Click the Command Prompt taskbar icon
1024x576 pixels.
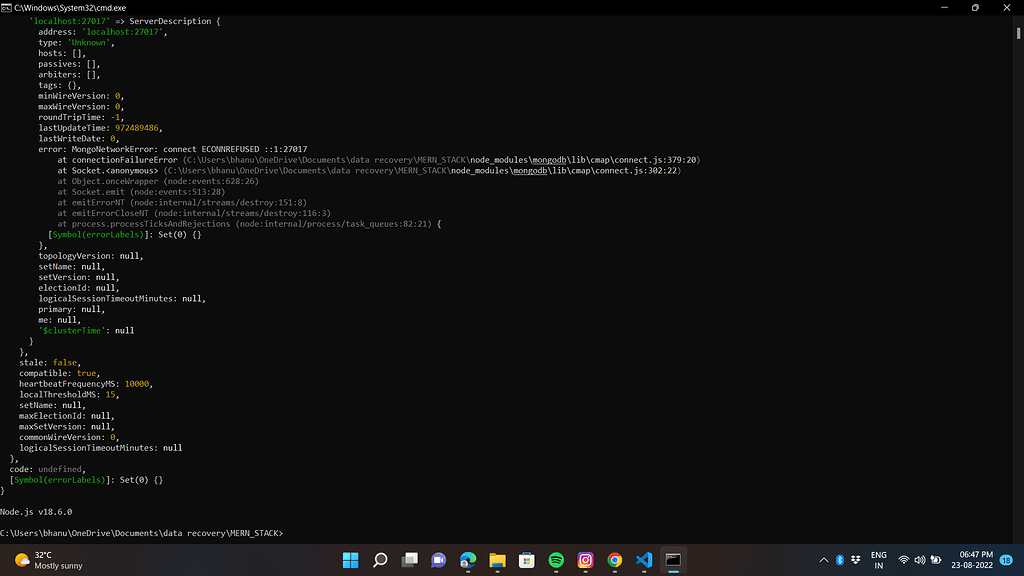click(x=673, y=560)
